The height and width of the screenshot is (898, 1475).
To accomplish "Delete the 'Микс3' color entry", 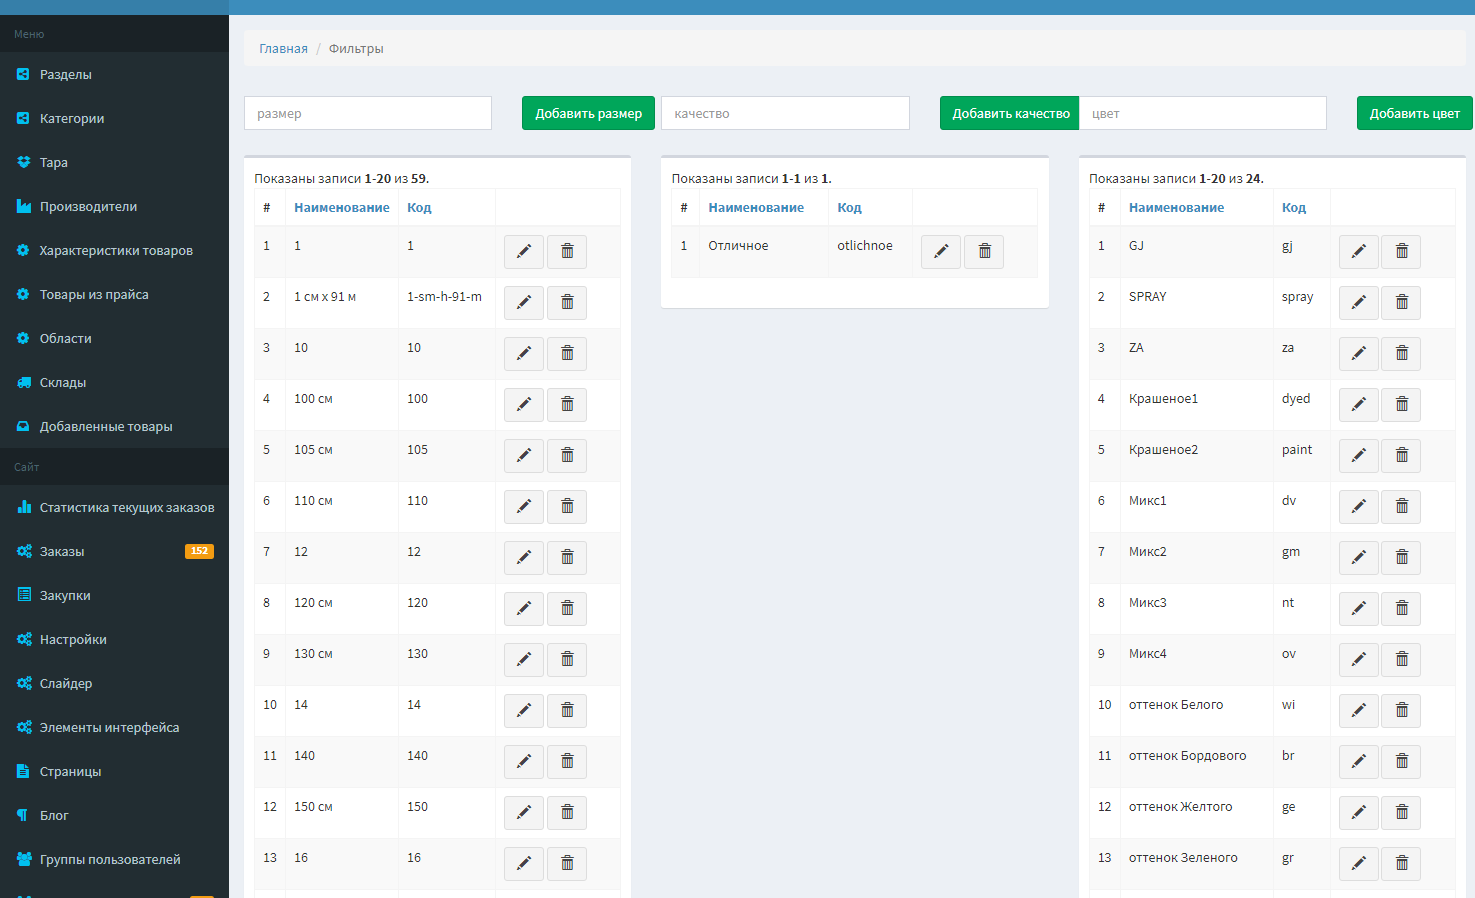I will point(1401,608).
